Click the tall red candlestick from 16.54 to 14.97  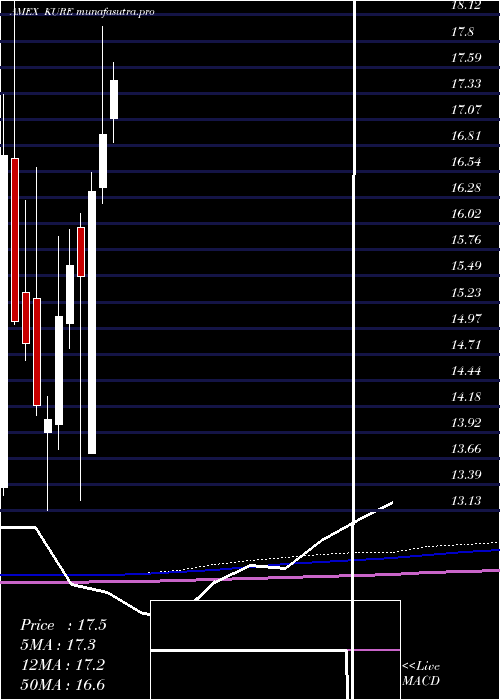click(x=15, y=240)
